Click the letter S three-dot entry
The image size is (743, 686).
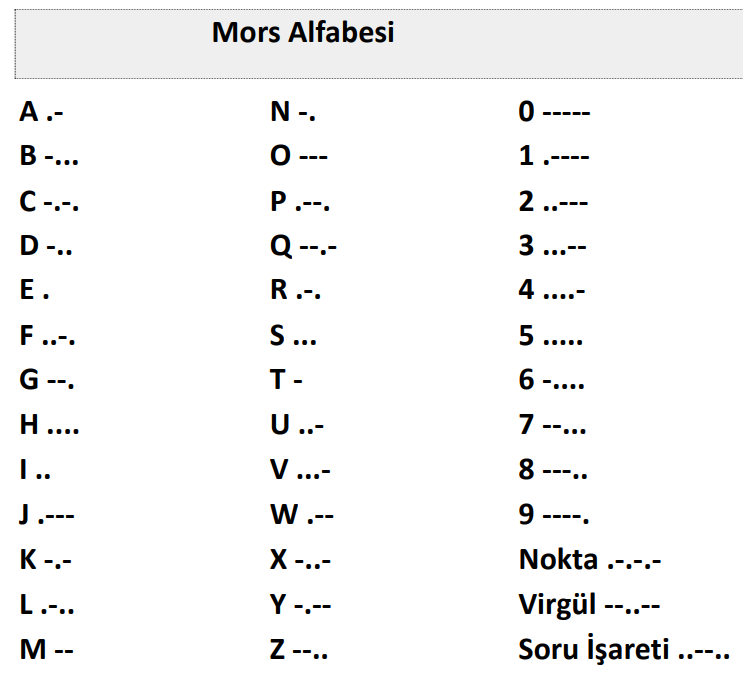[293, 335]
